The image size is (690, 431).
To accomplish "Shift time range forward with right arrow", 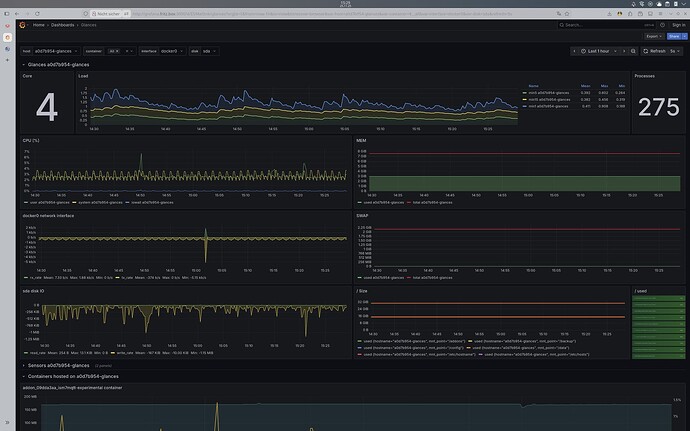I will point(624,51).
